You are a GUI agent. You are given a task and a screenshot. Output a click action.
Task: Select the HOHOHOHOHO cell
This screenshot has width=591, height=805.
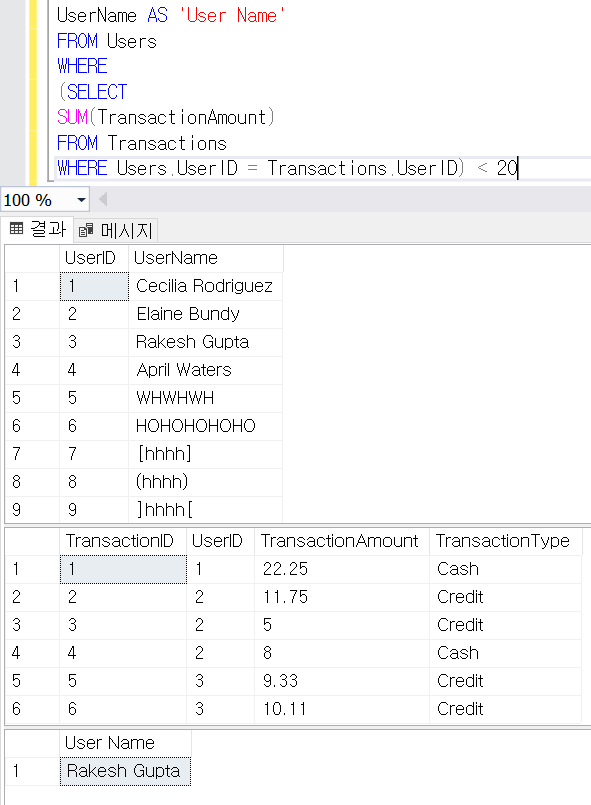point(205,426)
